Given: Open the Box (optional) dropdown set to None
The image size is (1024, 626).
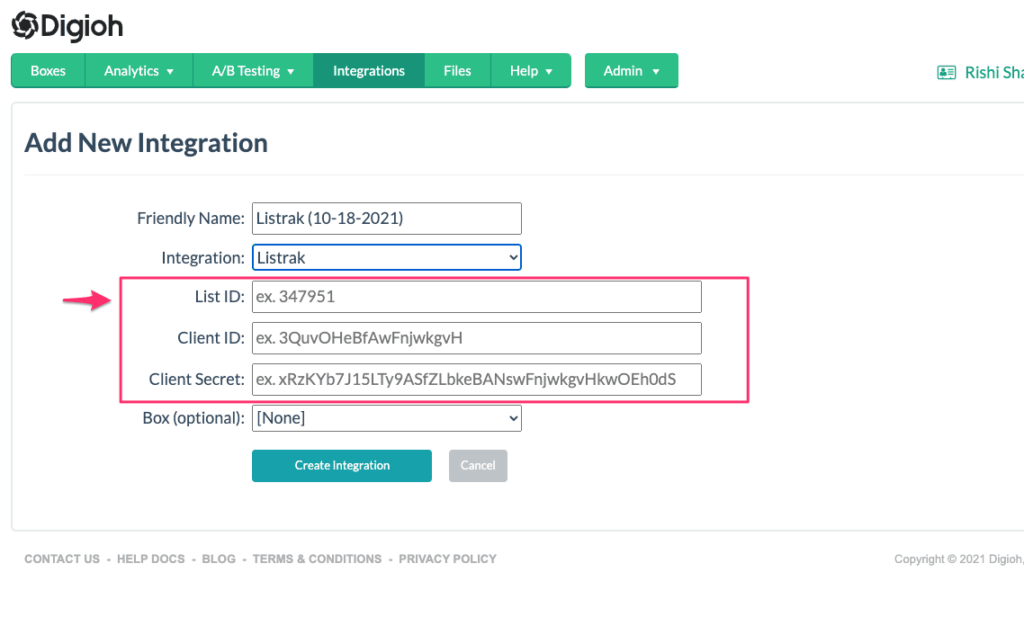Looking at the screenshot, I should click(386, 417).
